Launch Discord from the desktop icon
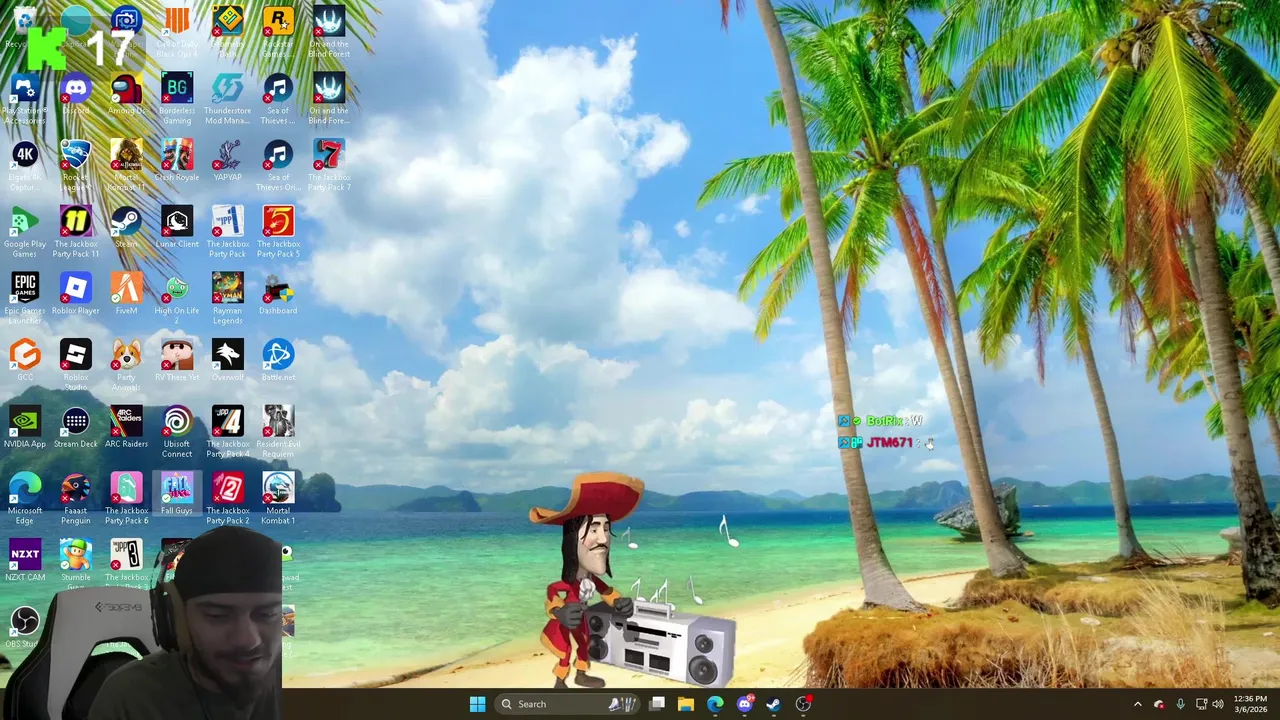 [76, 94]
